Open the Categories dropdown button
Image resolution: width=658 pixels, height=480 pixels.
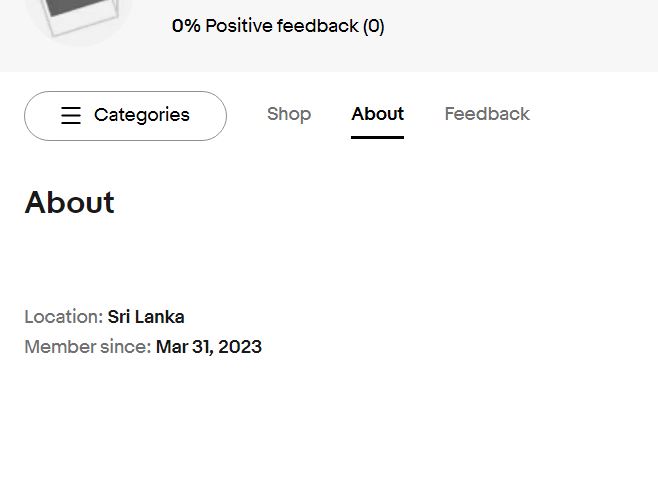pyautogui.click(x=125, y=116)
